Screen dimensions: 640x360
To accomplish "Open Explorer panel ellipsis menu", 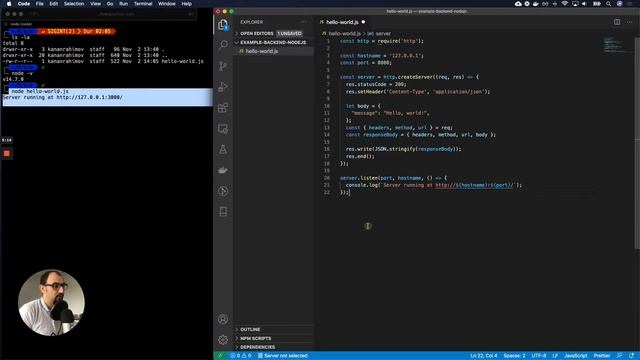I will [303, 22].
